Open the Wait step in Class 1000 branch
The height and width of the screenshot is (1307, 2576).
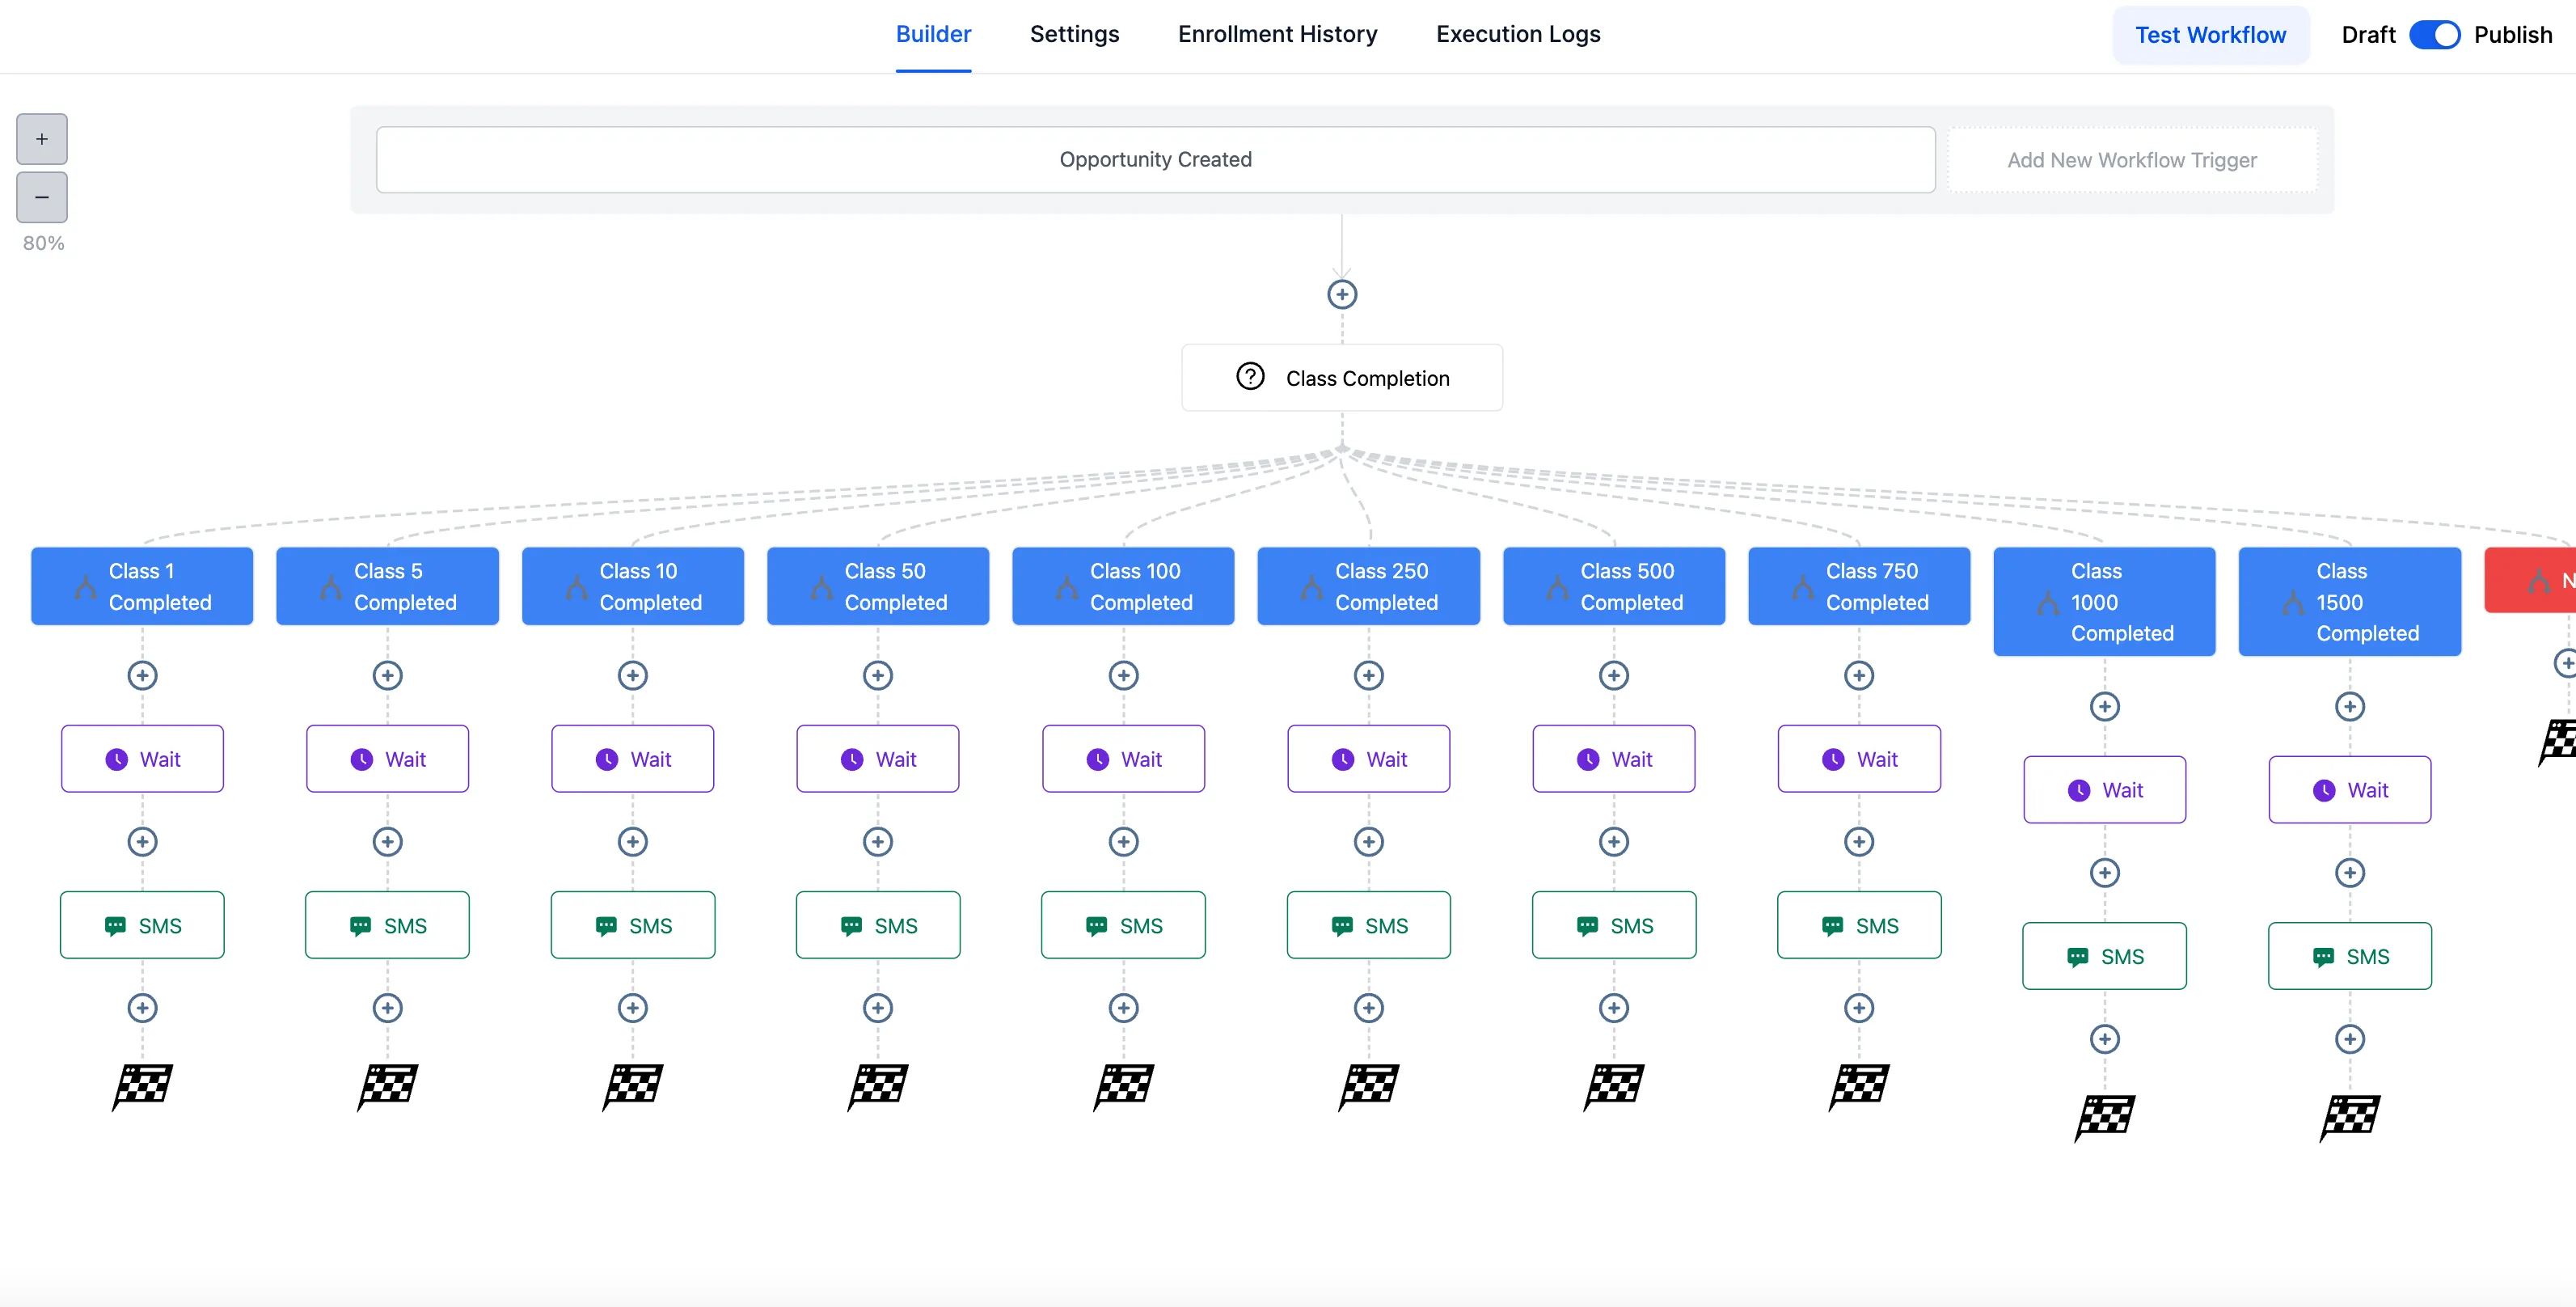[2104, 790]
